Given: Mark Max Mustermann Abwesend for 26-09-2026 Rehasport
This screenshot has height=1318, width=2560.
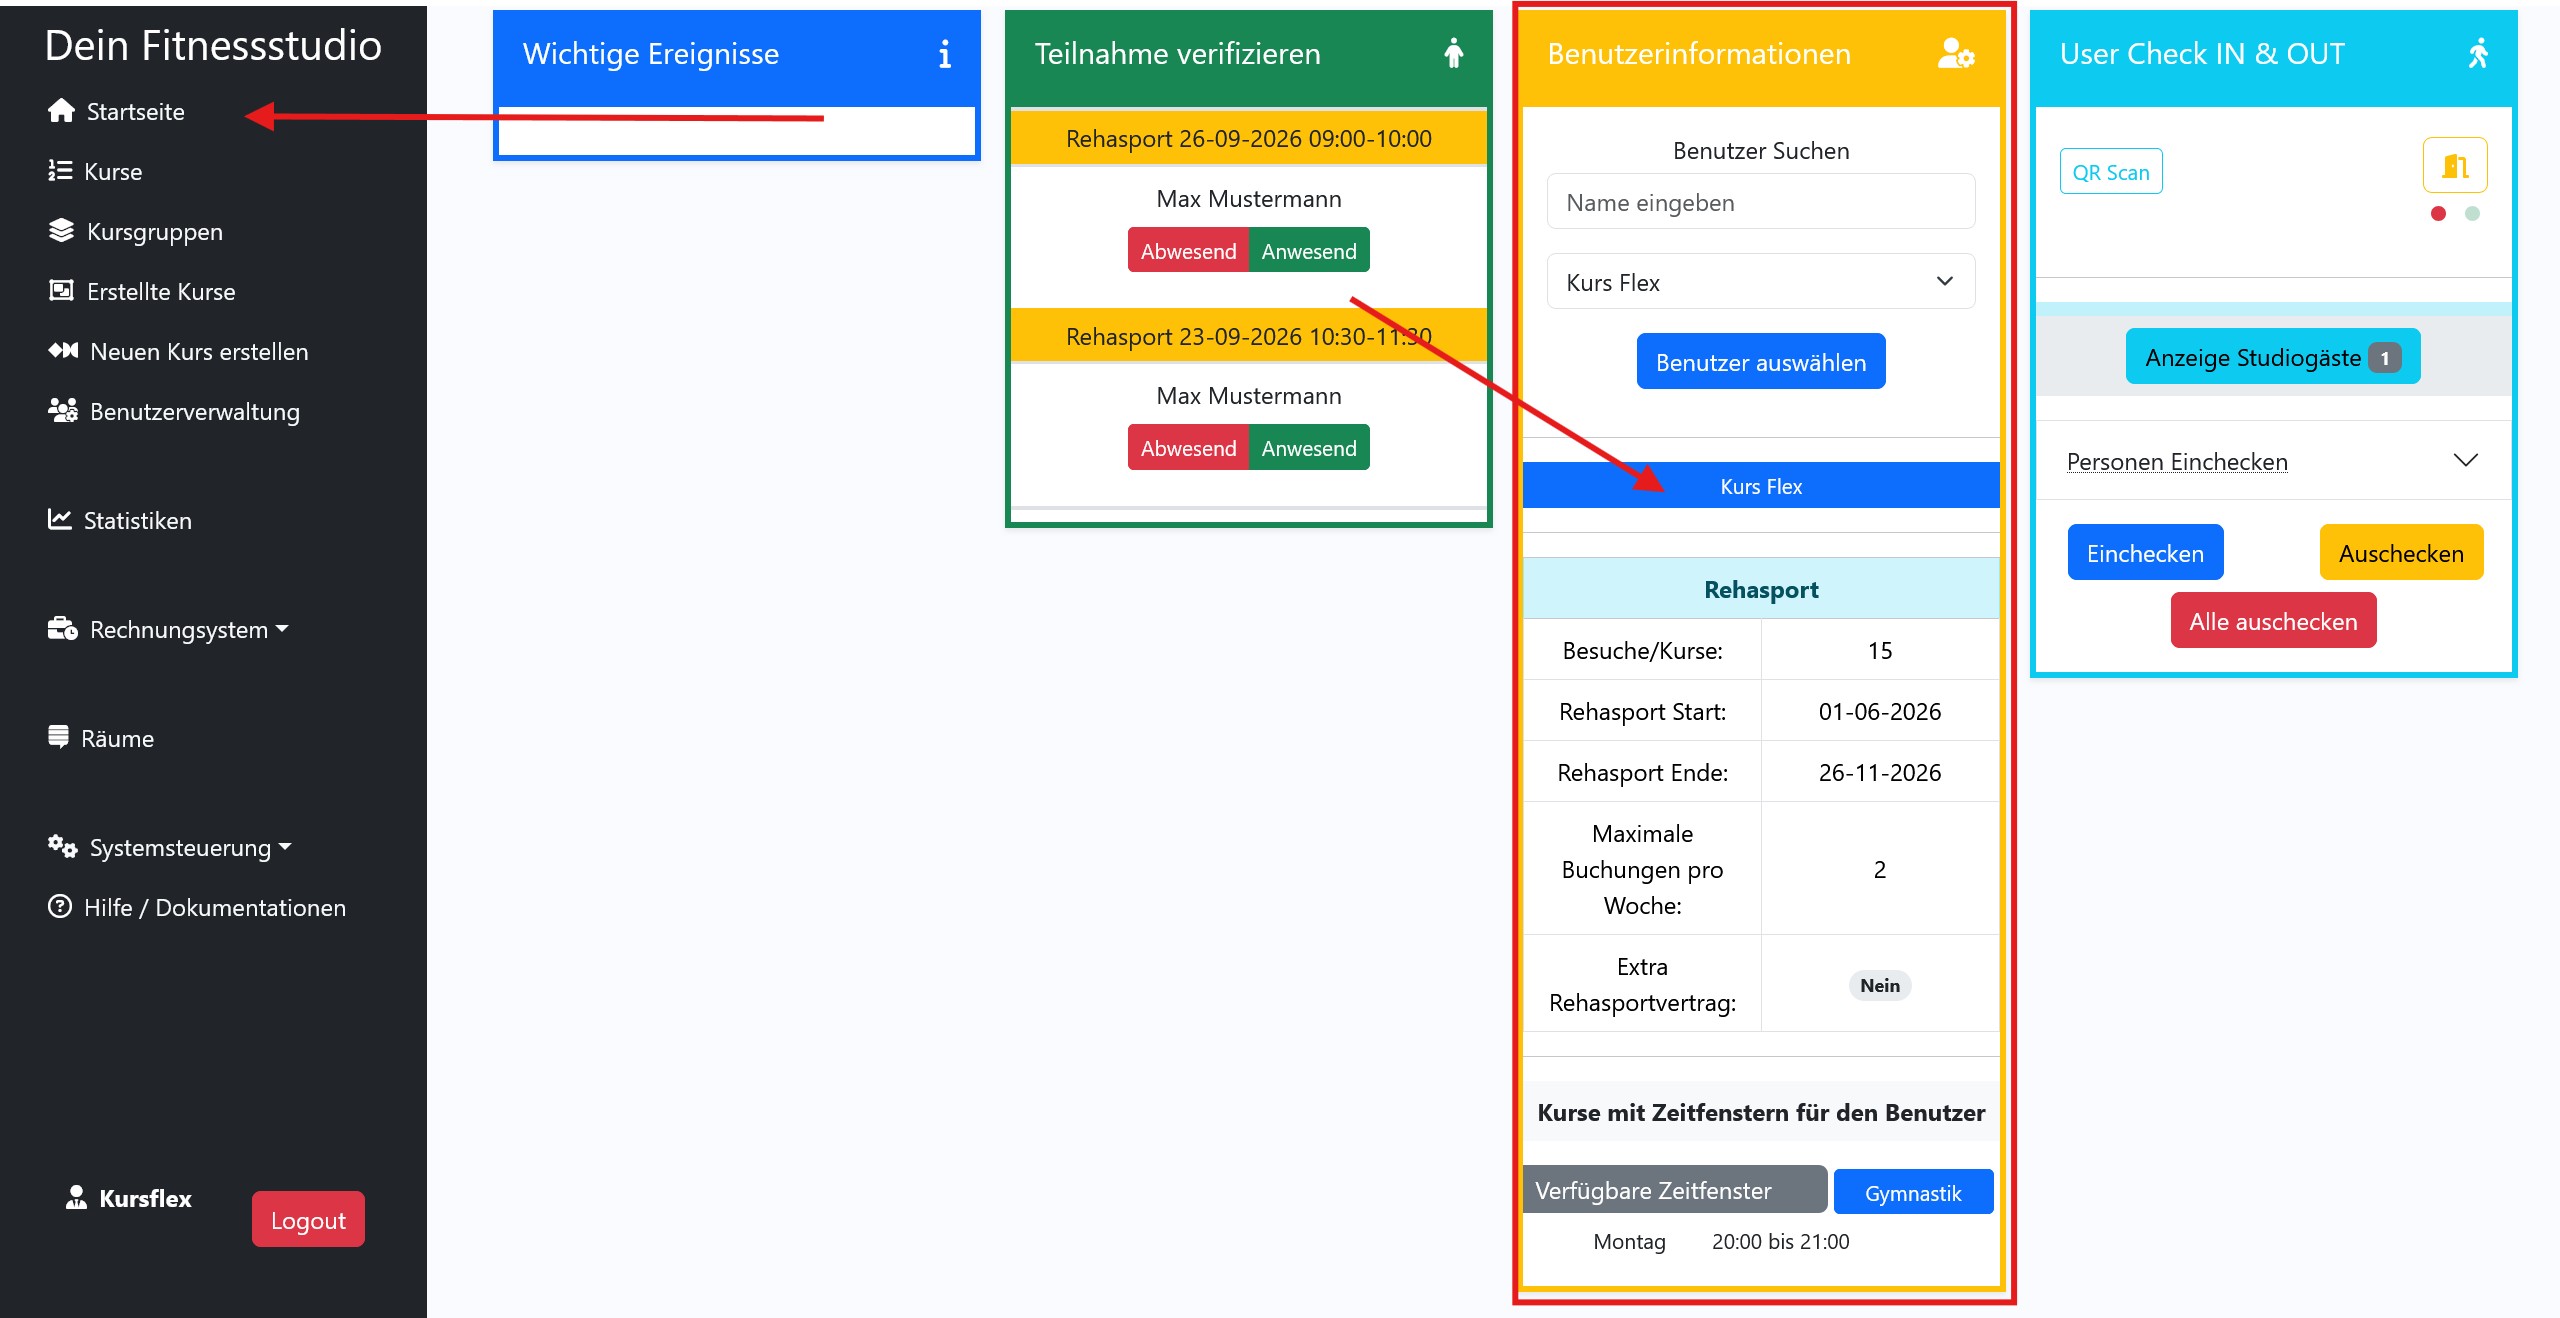Looking at the screenshot, I should [x=1188, y=251].
